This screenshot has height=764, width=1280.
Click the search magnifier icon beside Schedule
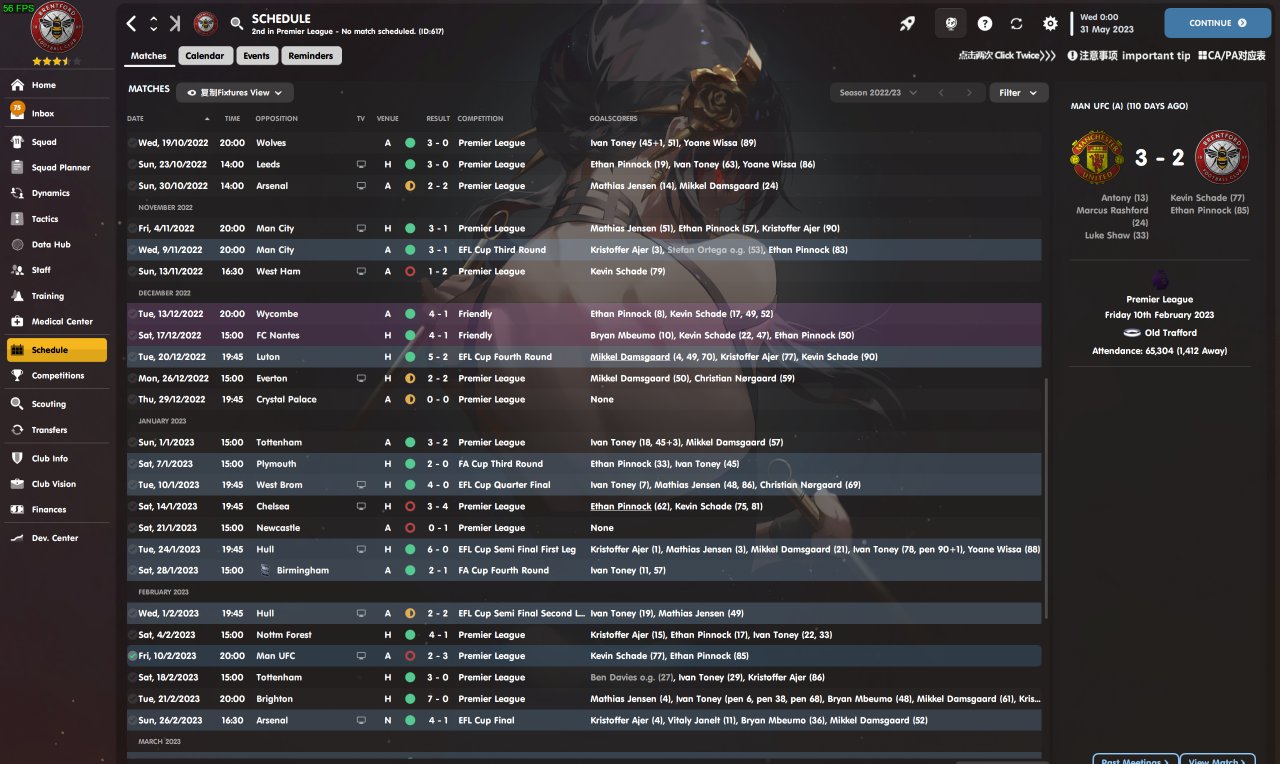point(237,23)
